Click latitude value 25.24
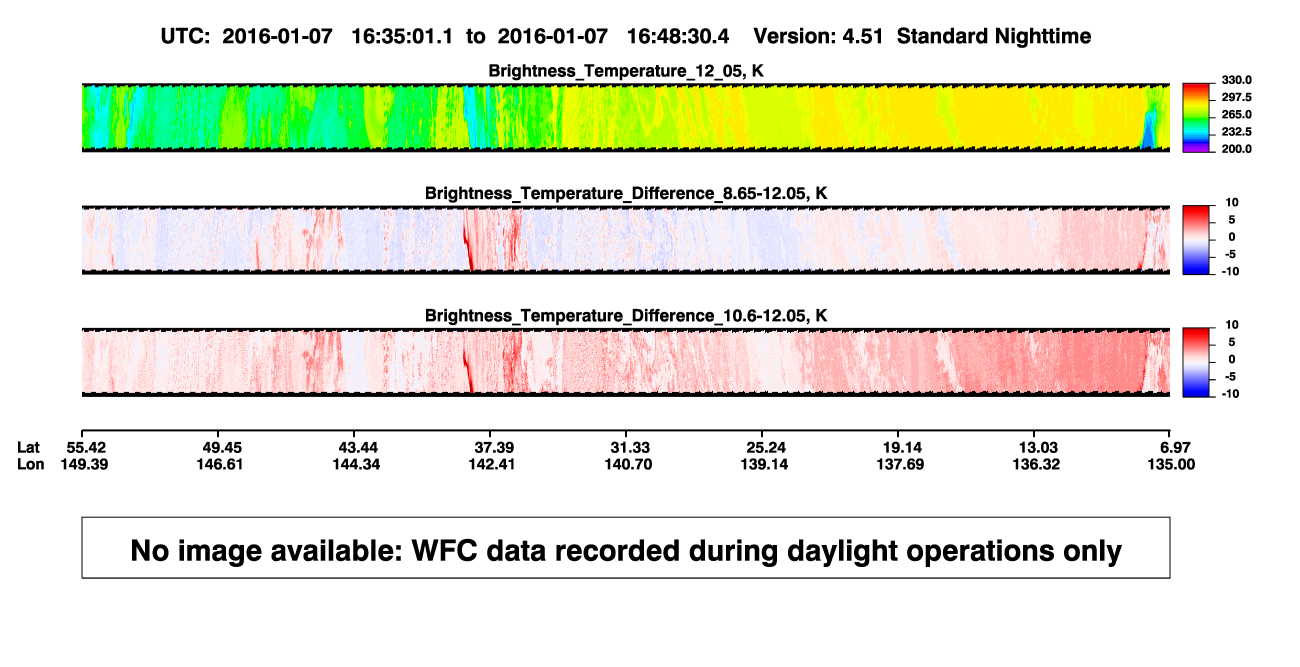The width and height of the screenshot is (1300, 667). pos(766,446)
